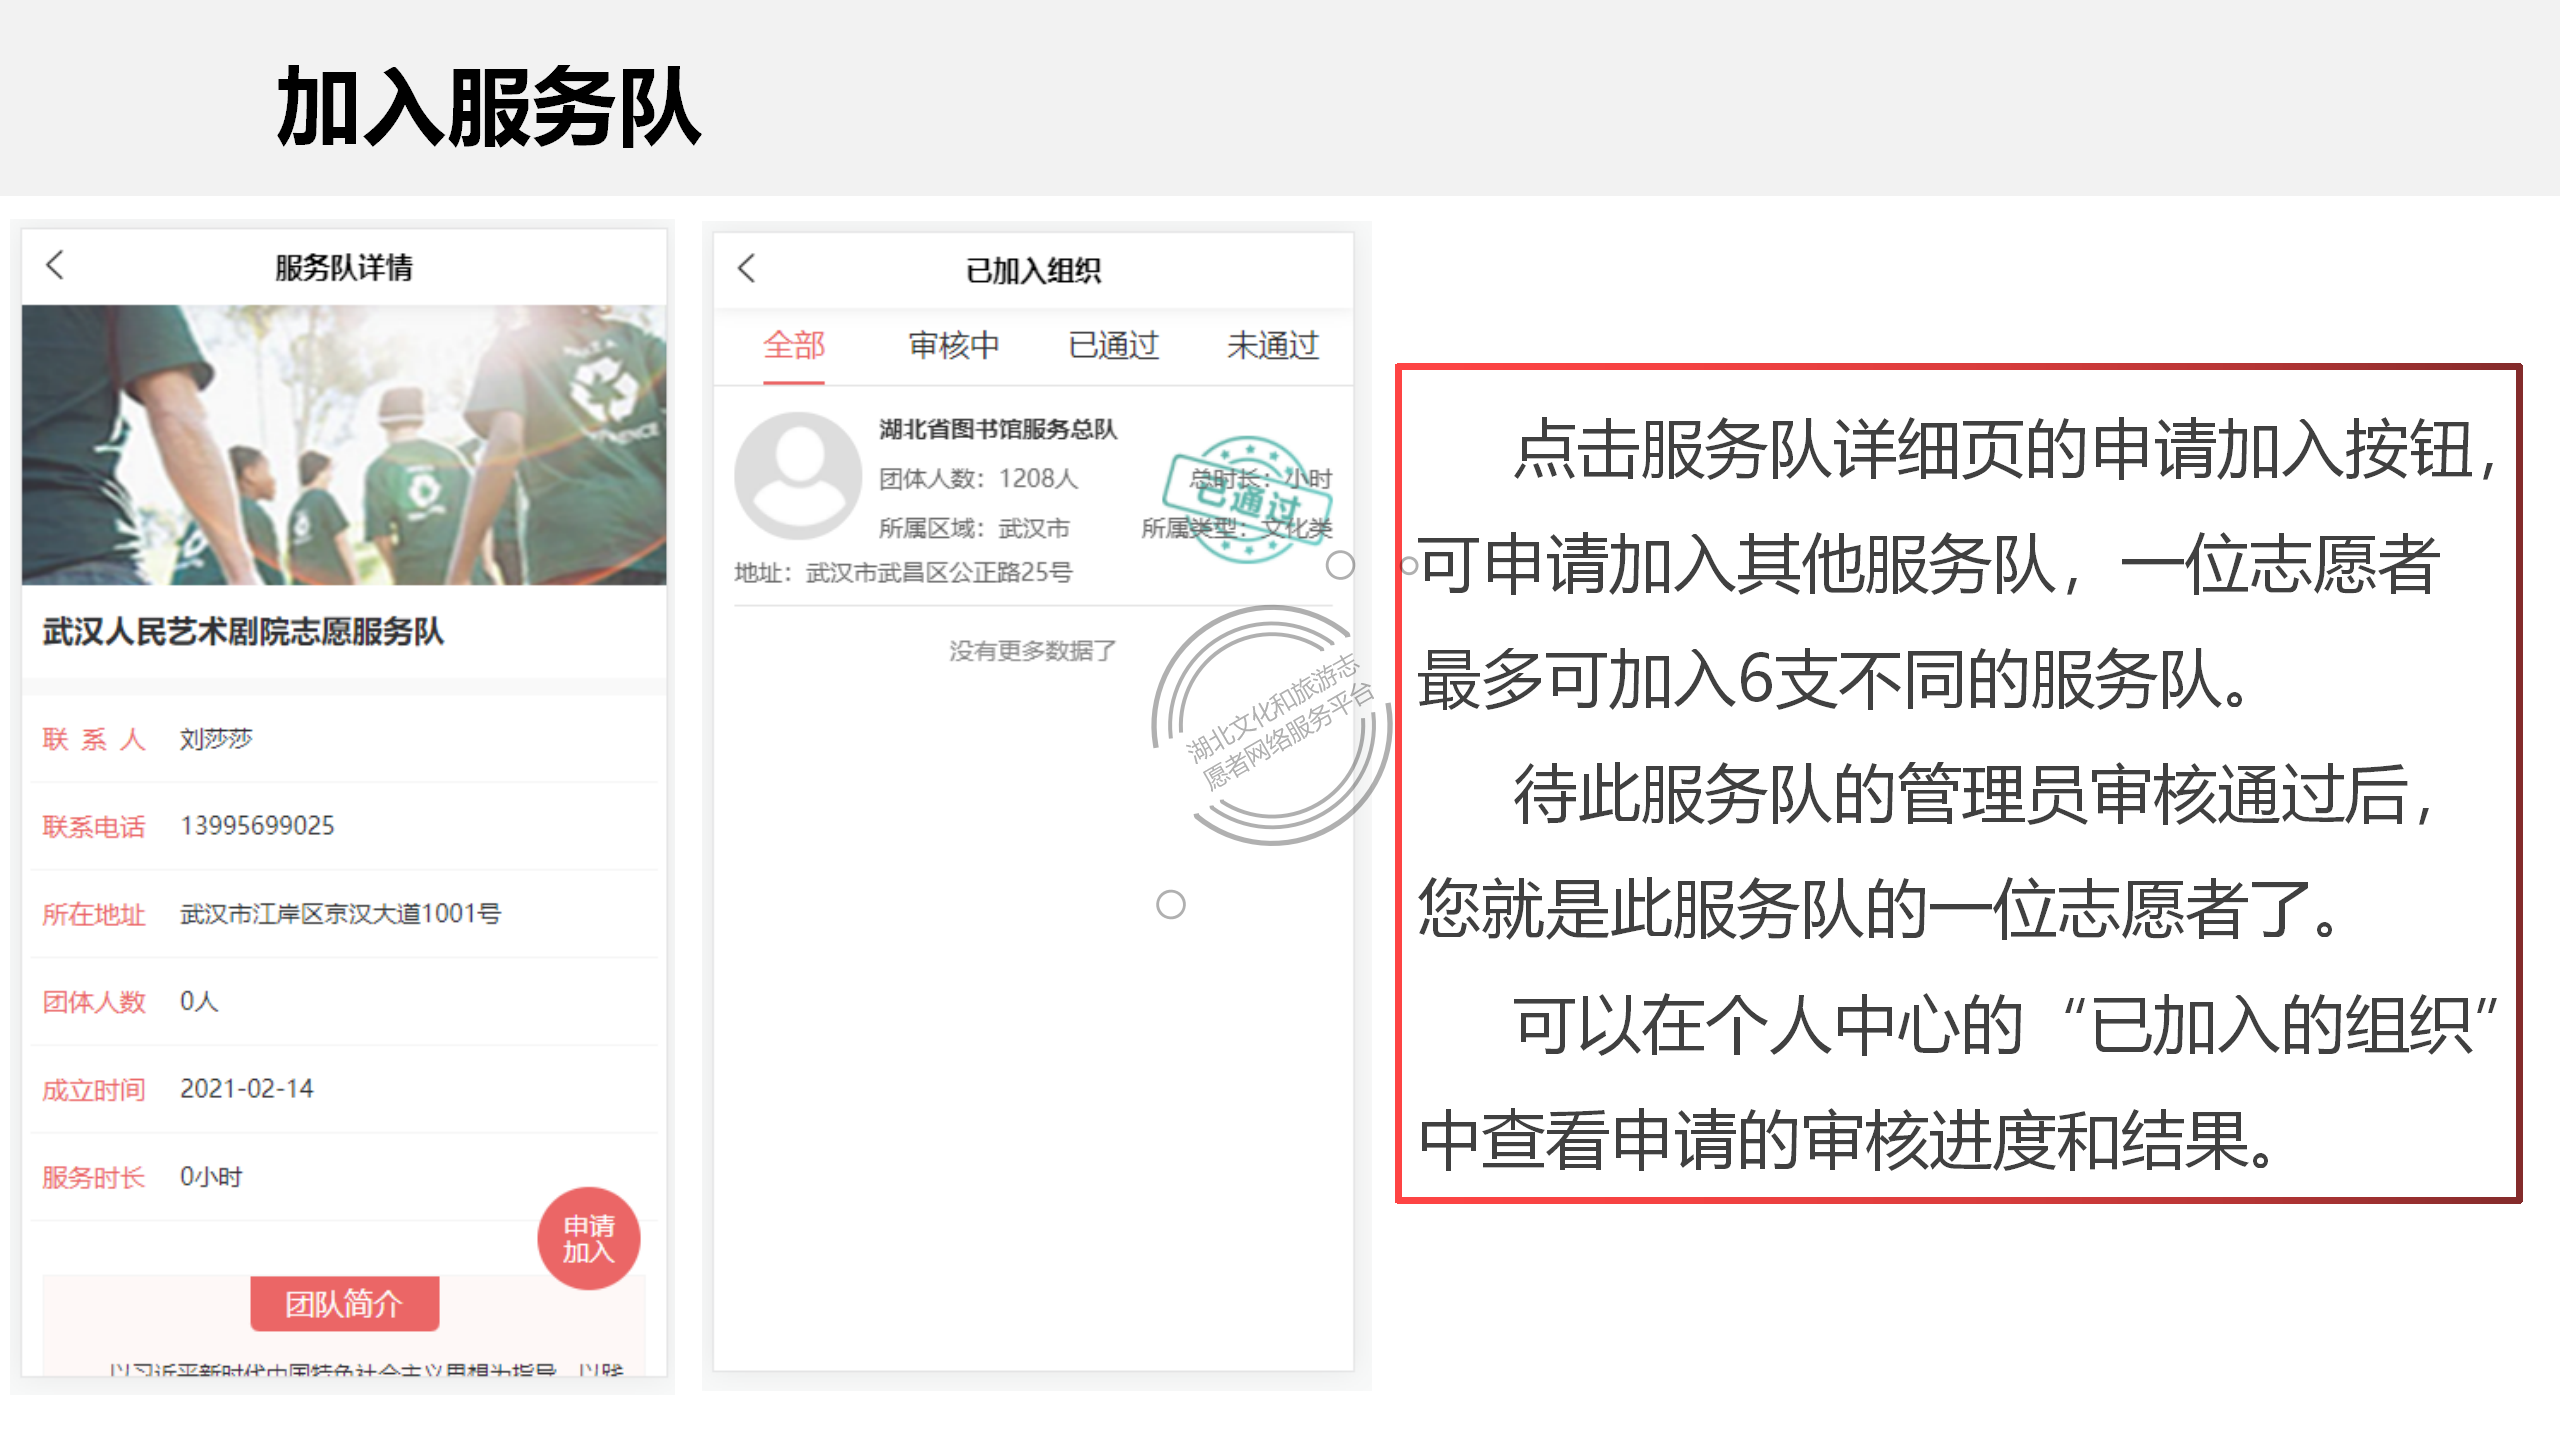Click the 已加入组织 page header title
The image size is (2560, 1440).
point(1033,271)
